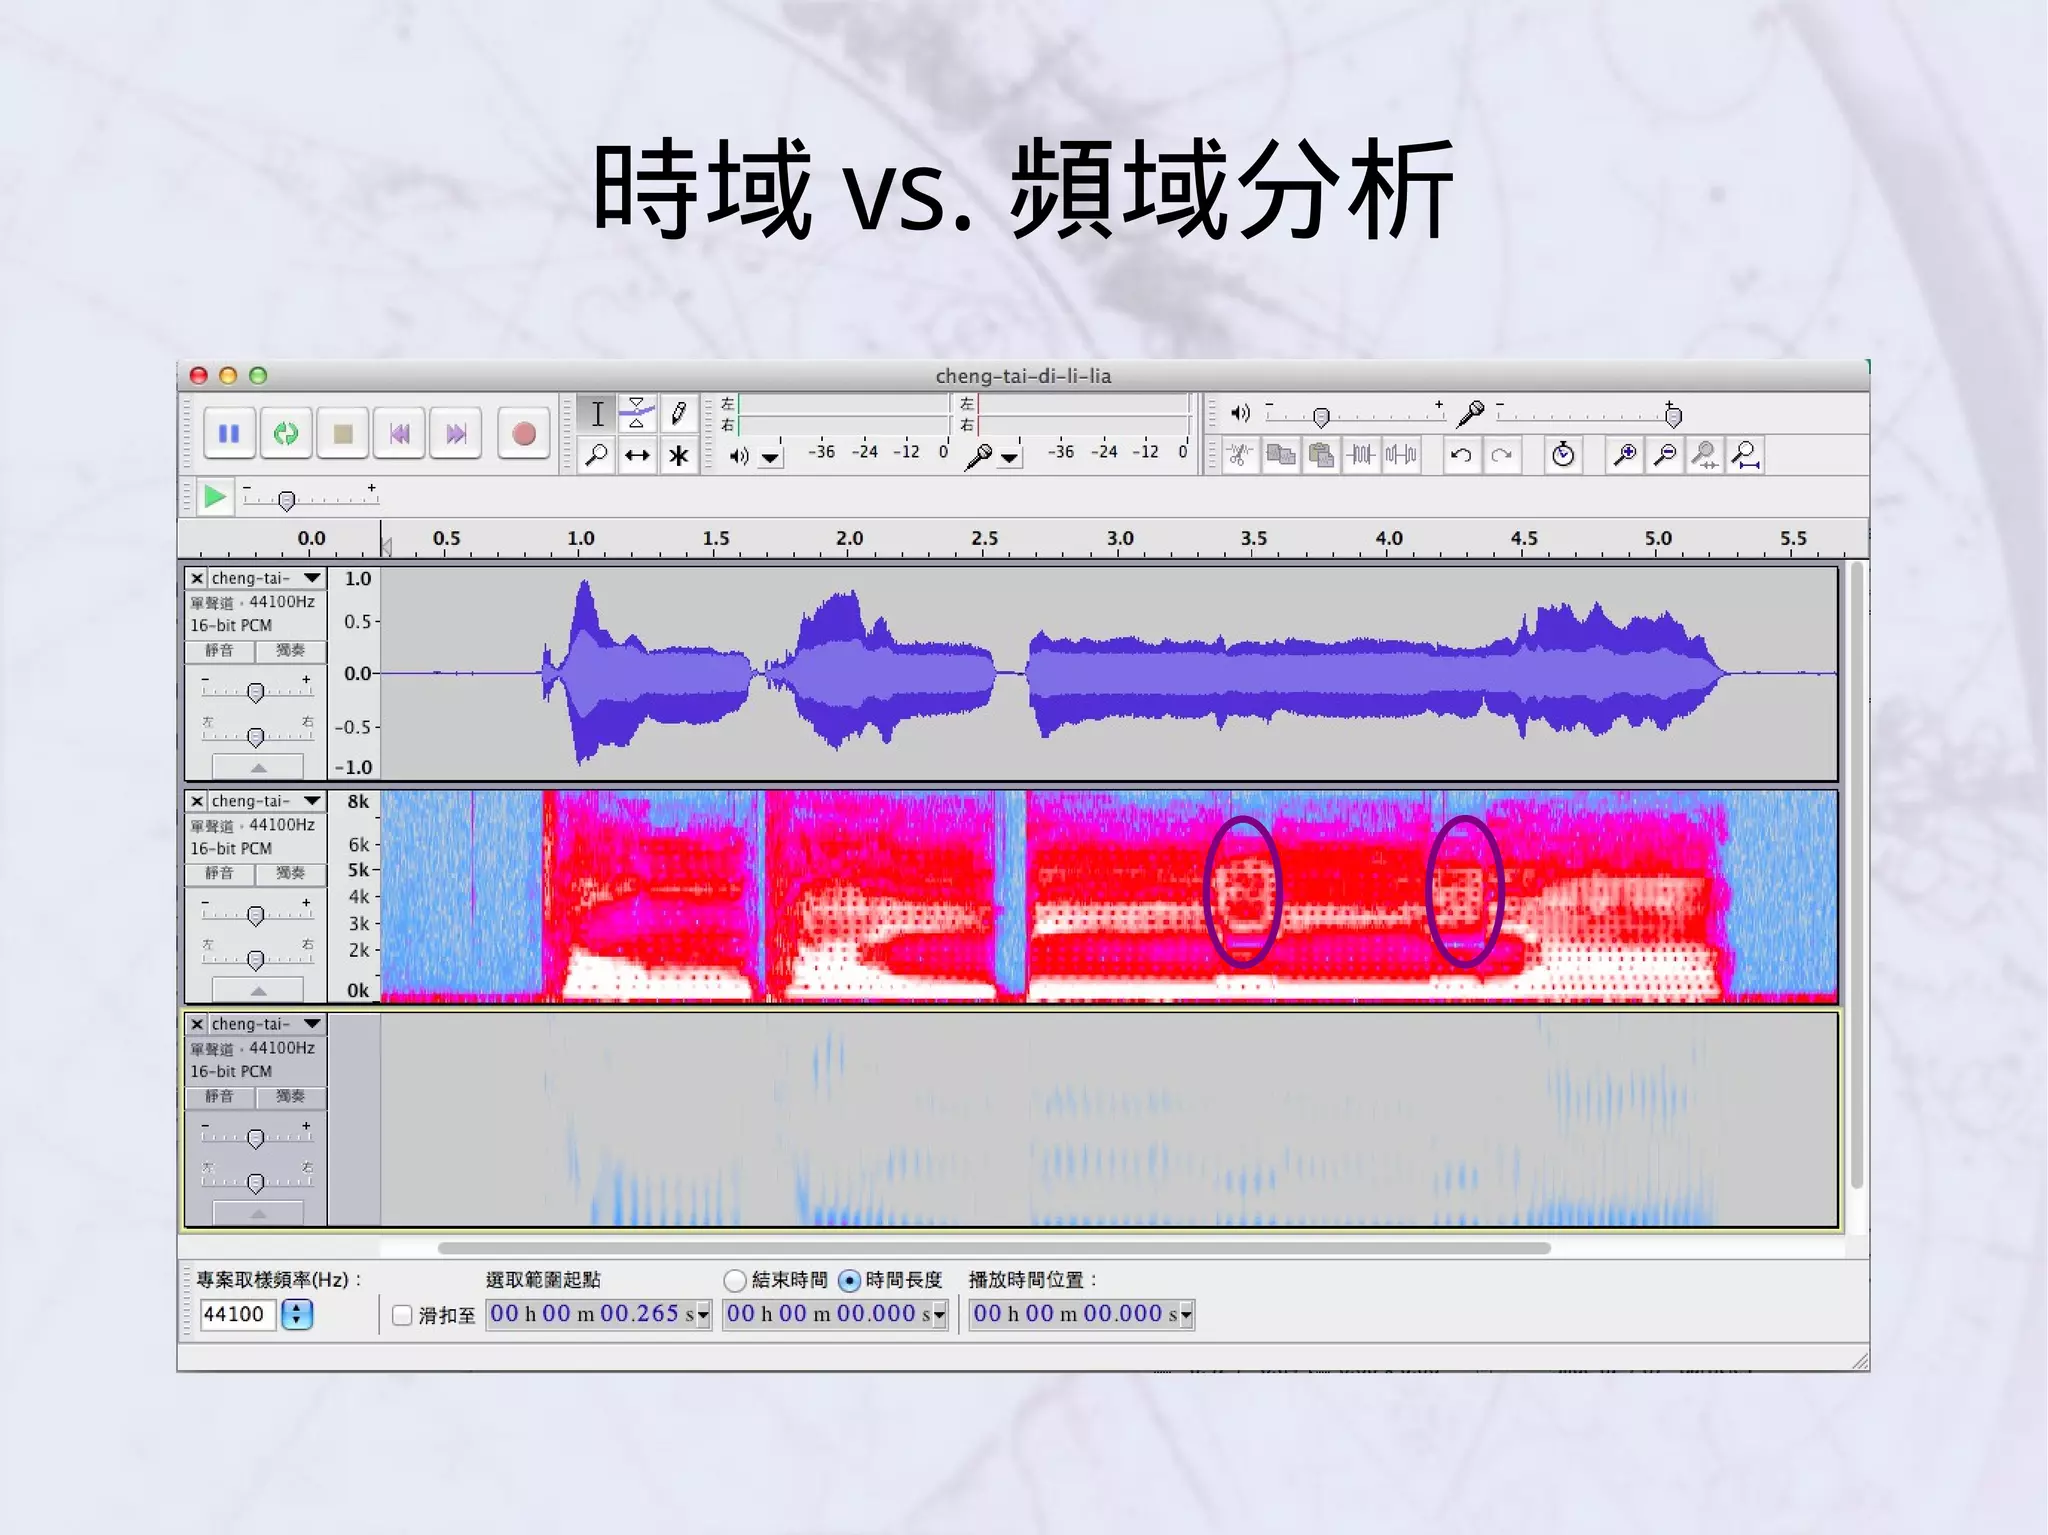Image resolution: width=2048 pixels, height=1535 pixels.
Task: Close the spectrogram track with X
Action: point(197,801)
